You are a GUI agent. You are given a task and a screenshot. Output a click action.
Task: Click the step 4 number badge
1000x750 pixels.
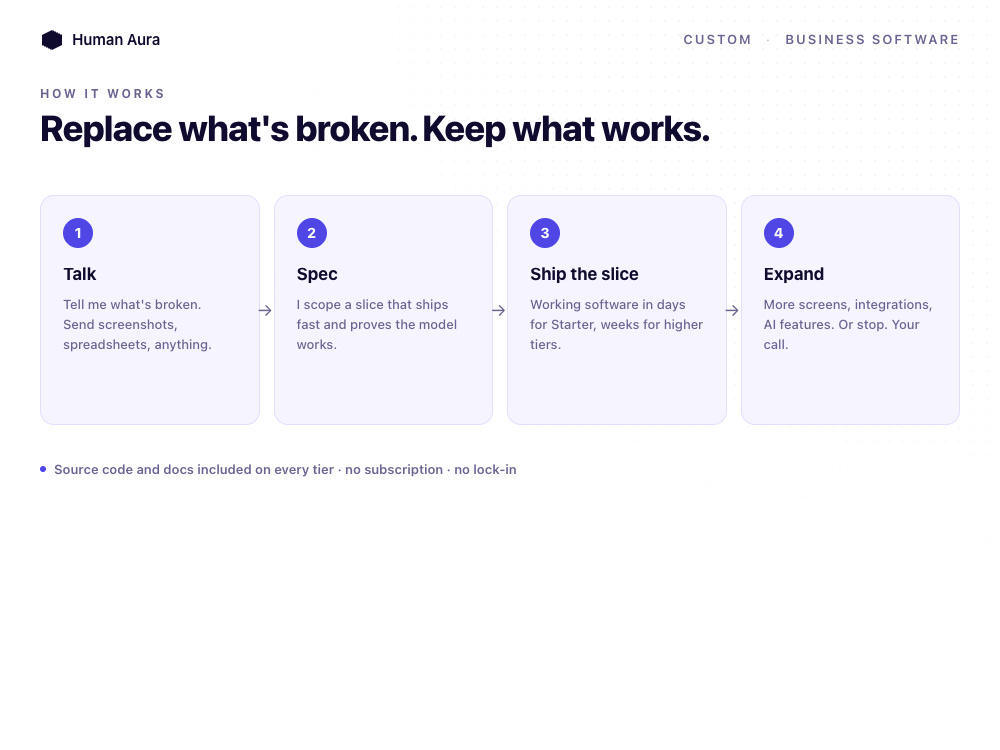point(779,233)
